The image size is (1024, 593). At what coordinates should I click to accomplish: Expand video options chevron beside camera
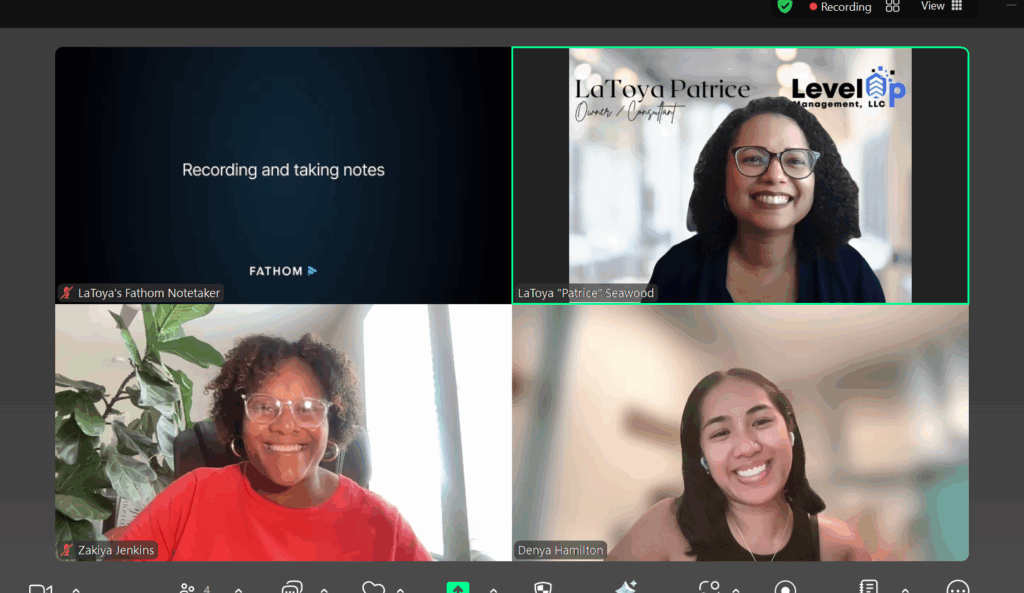click(76, 589)
